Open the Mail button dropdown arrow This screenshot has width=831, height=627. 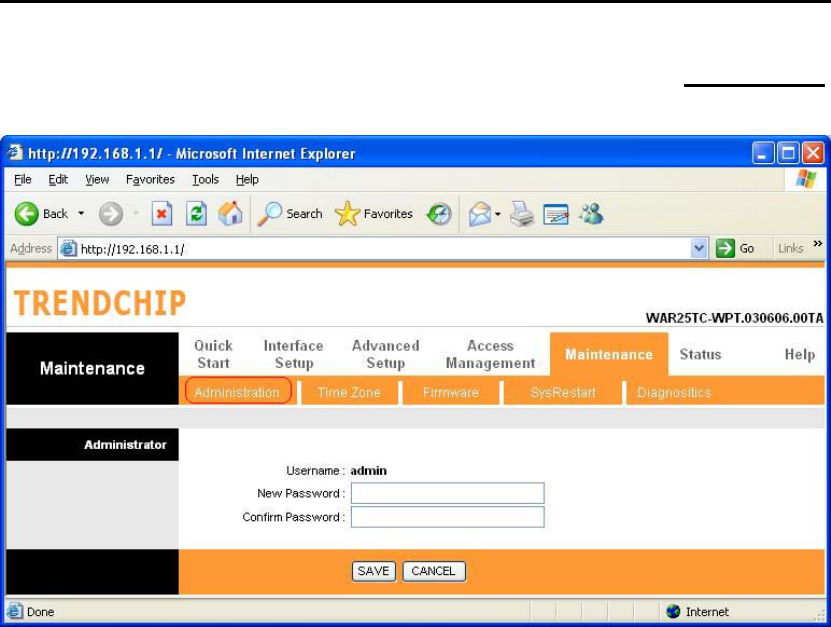(x=498, y=214)
